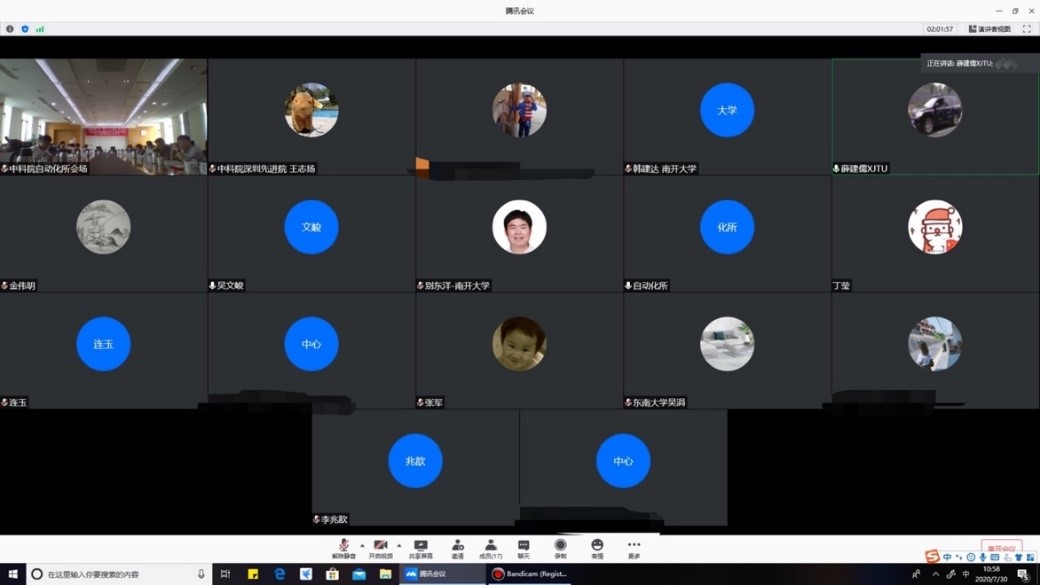
Task: Click the red leave meeting button
Action: click(1001, 549)
